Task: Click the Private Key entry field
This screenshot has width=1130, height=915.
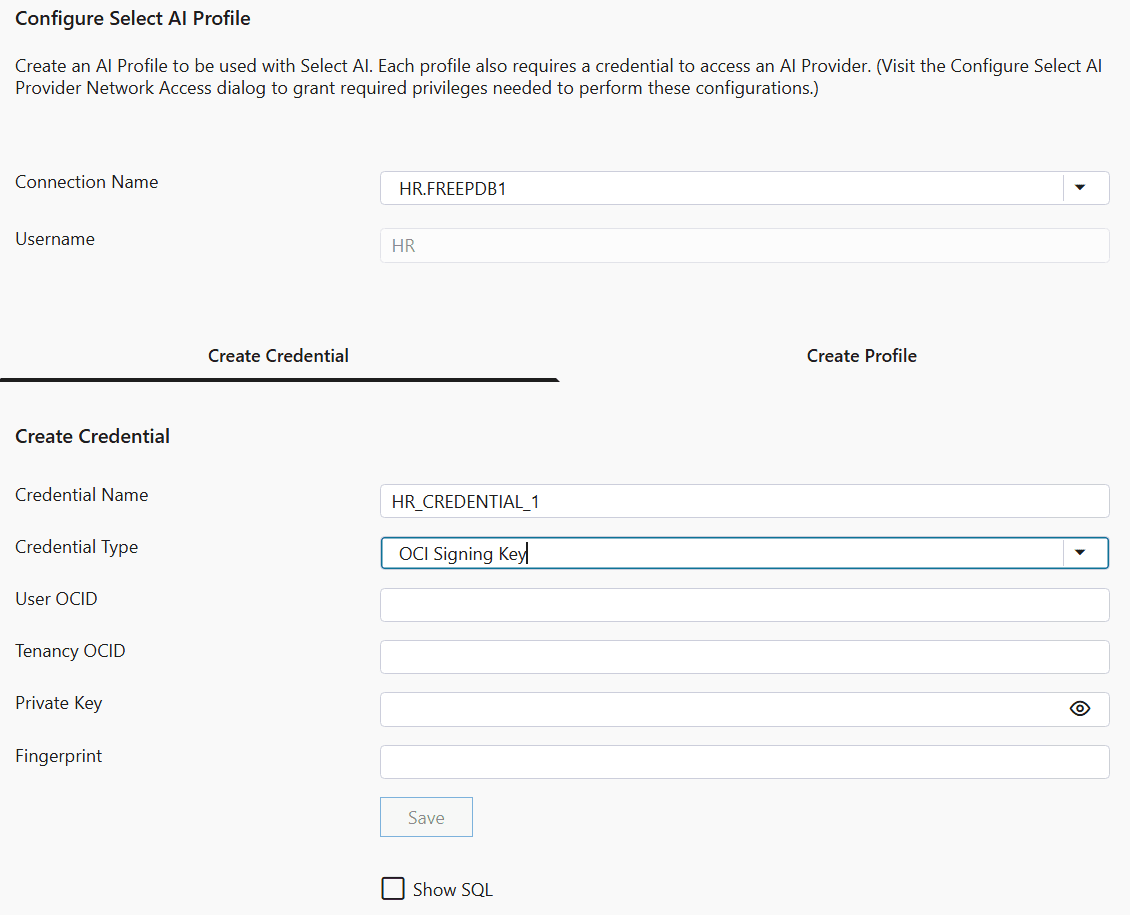Action: 720,708
